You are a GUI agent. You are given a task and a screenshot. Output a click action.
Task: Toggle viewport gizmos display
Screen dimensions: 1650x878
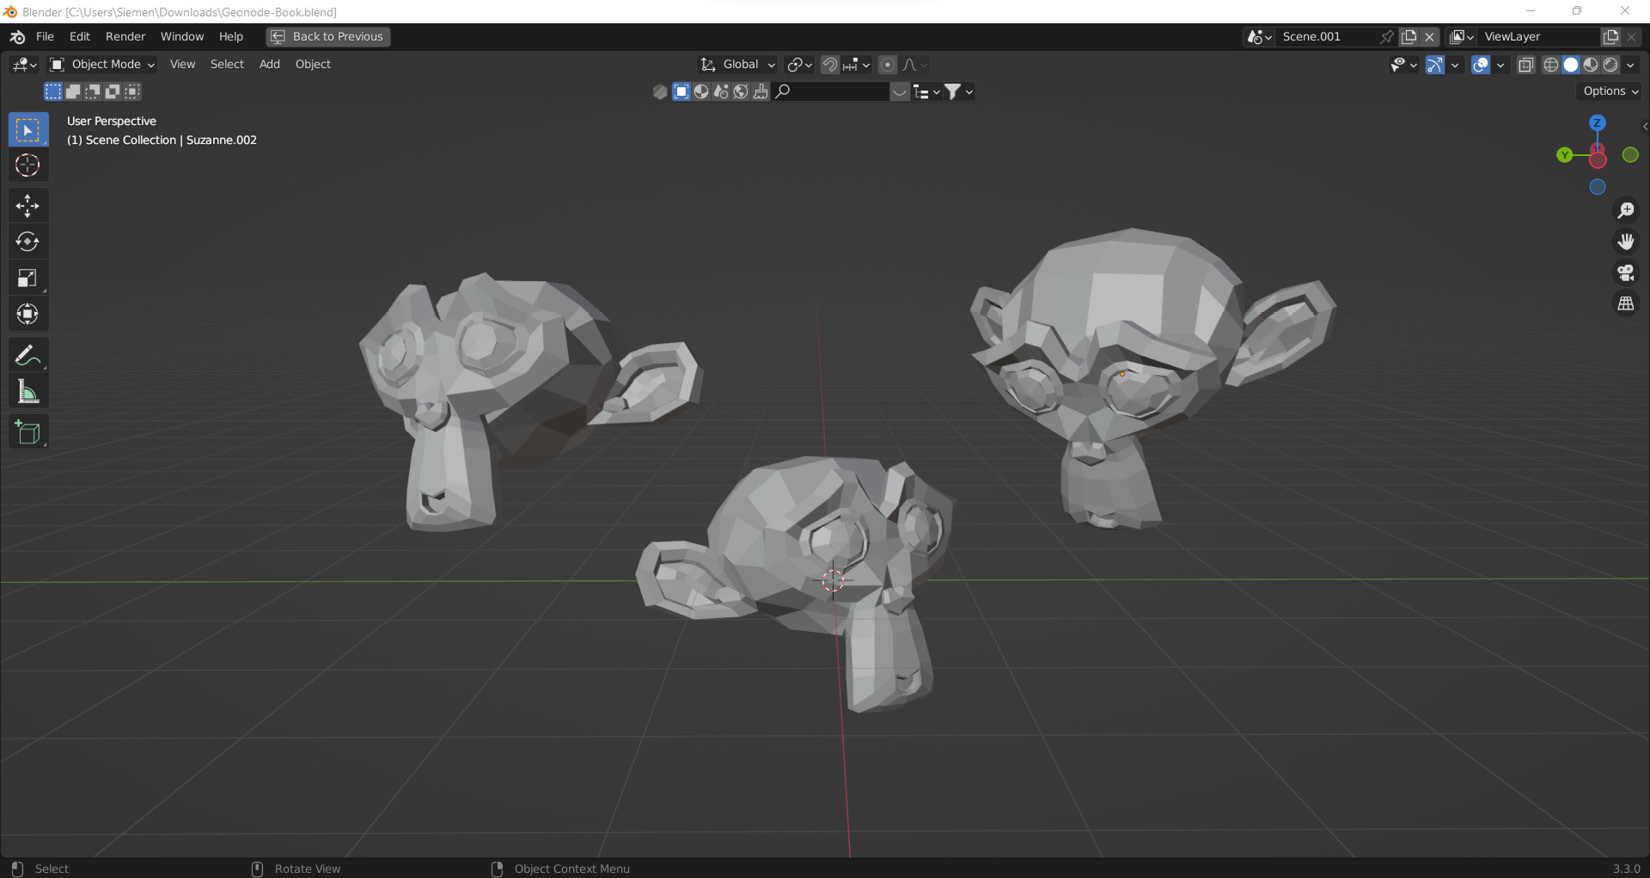pos(1435,64)
